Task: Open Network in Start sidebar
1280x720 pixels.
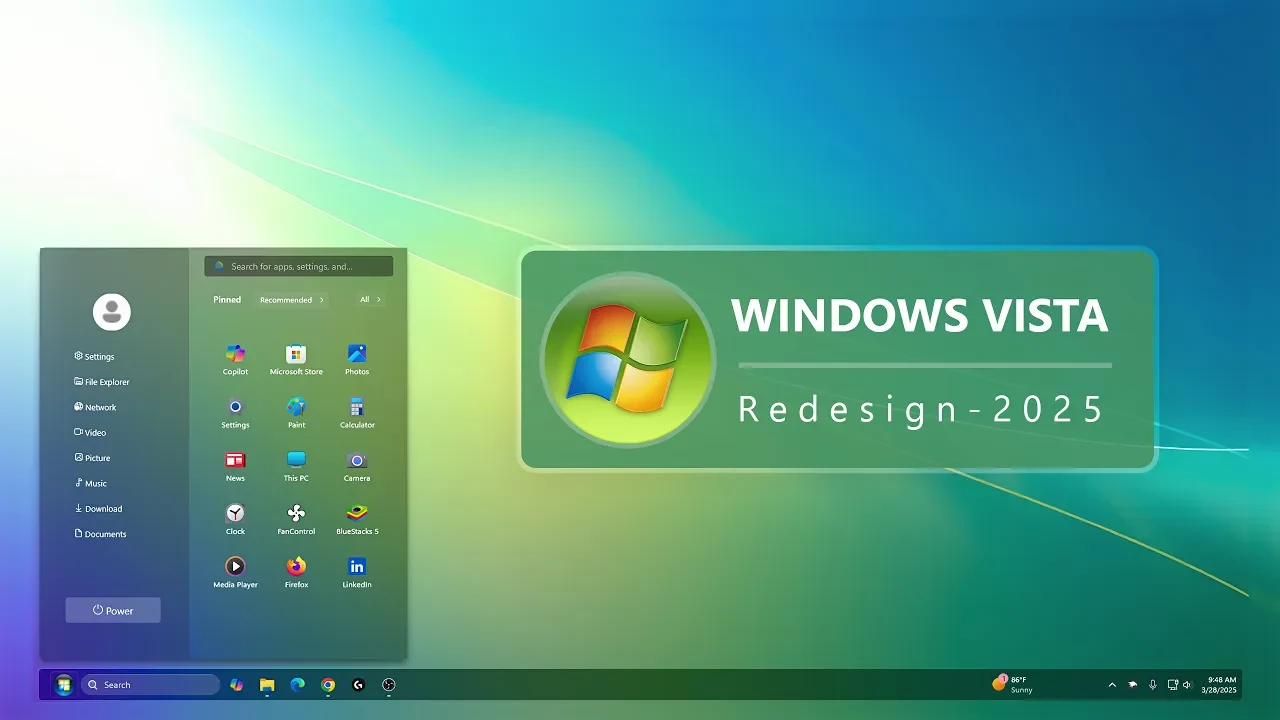Action: point(95,407)
